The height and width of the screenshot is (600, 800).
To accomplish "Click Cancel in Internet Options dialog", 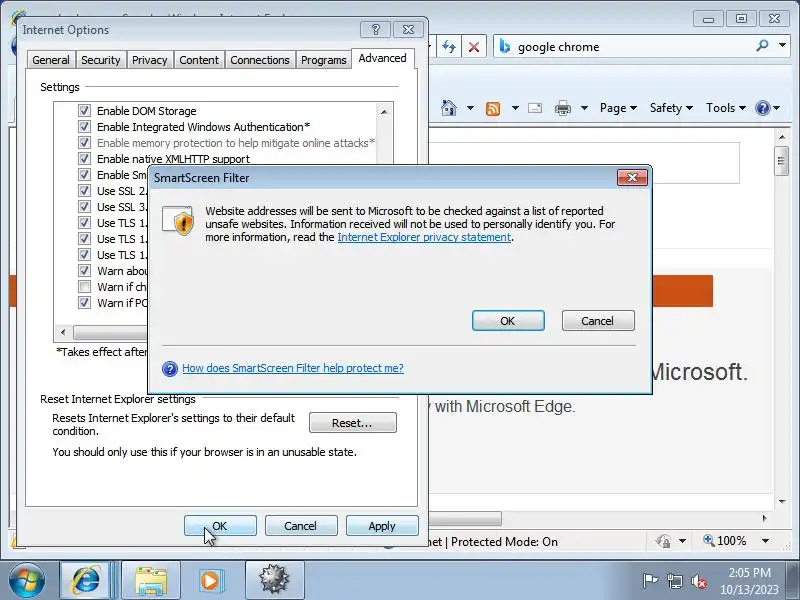I will 301,526.
